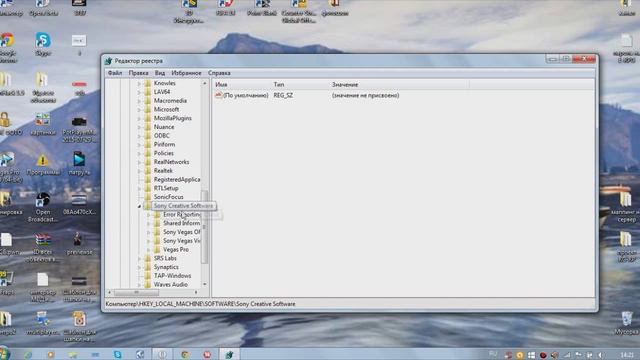
Task: Select the SonicFocus key
Action: pyautogui.click(x=169, y=197)
